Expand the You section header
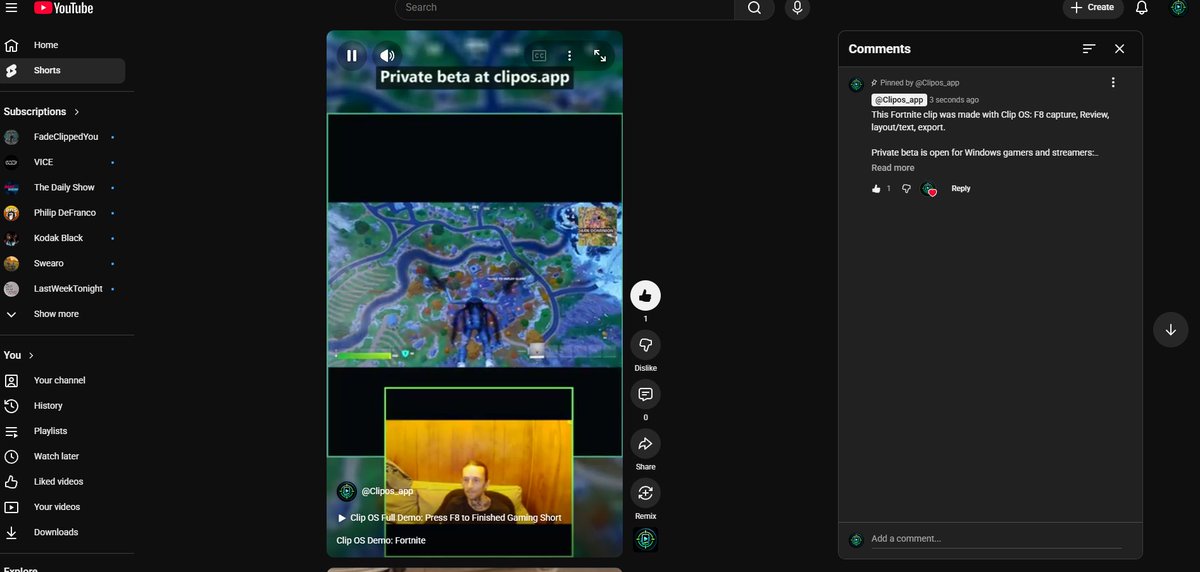Image resolution: width=1200 pixels, height=572 pixels. point(19,355)
